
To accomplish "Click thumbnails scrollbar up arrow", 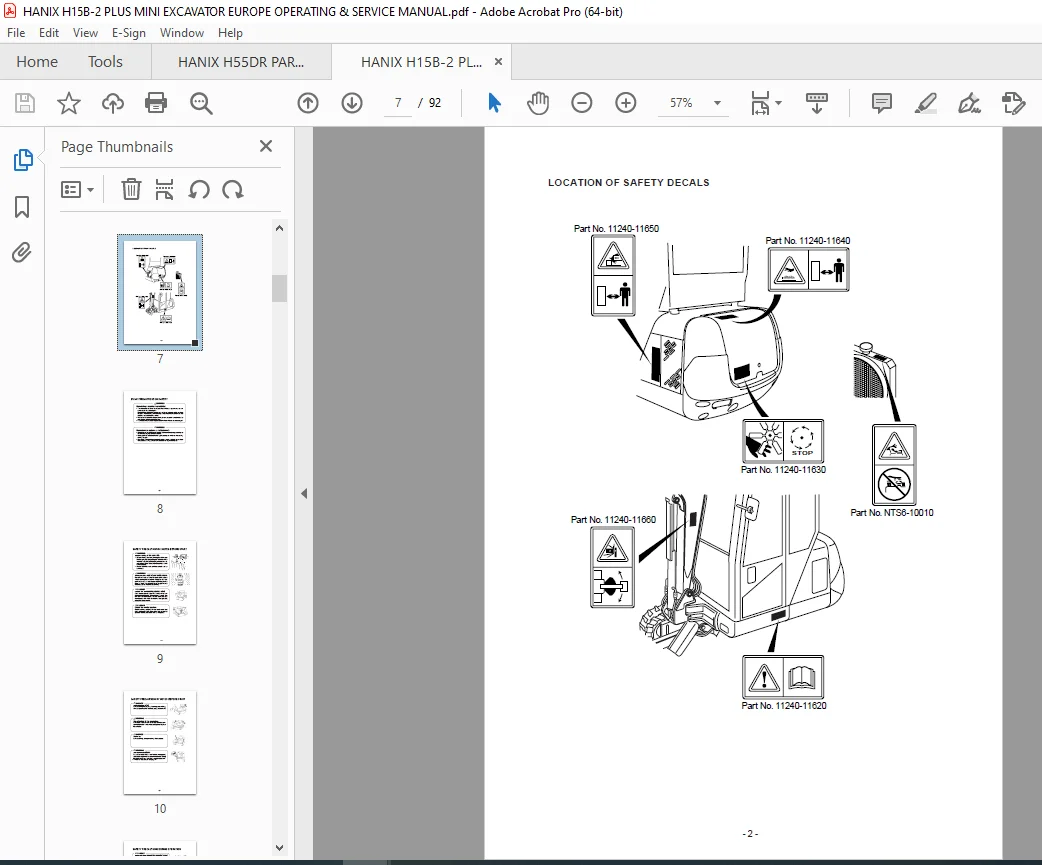I will (279, 229).
